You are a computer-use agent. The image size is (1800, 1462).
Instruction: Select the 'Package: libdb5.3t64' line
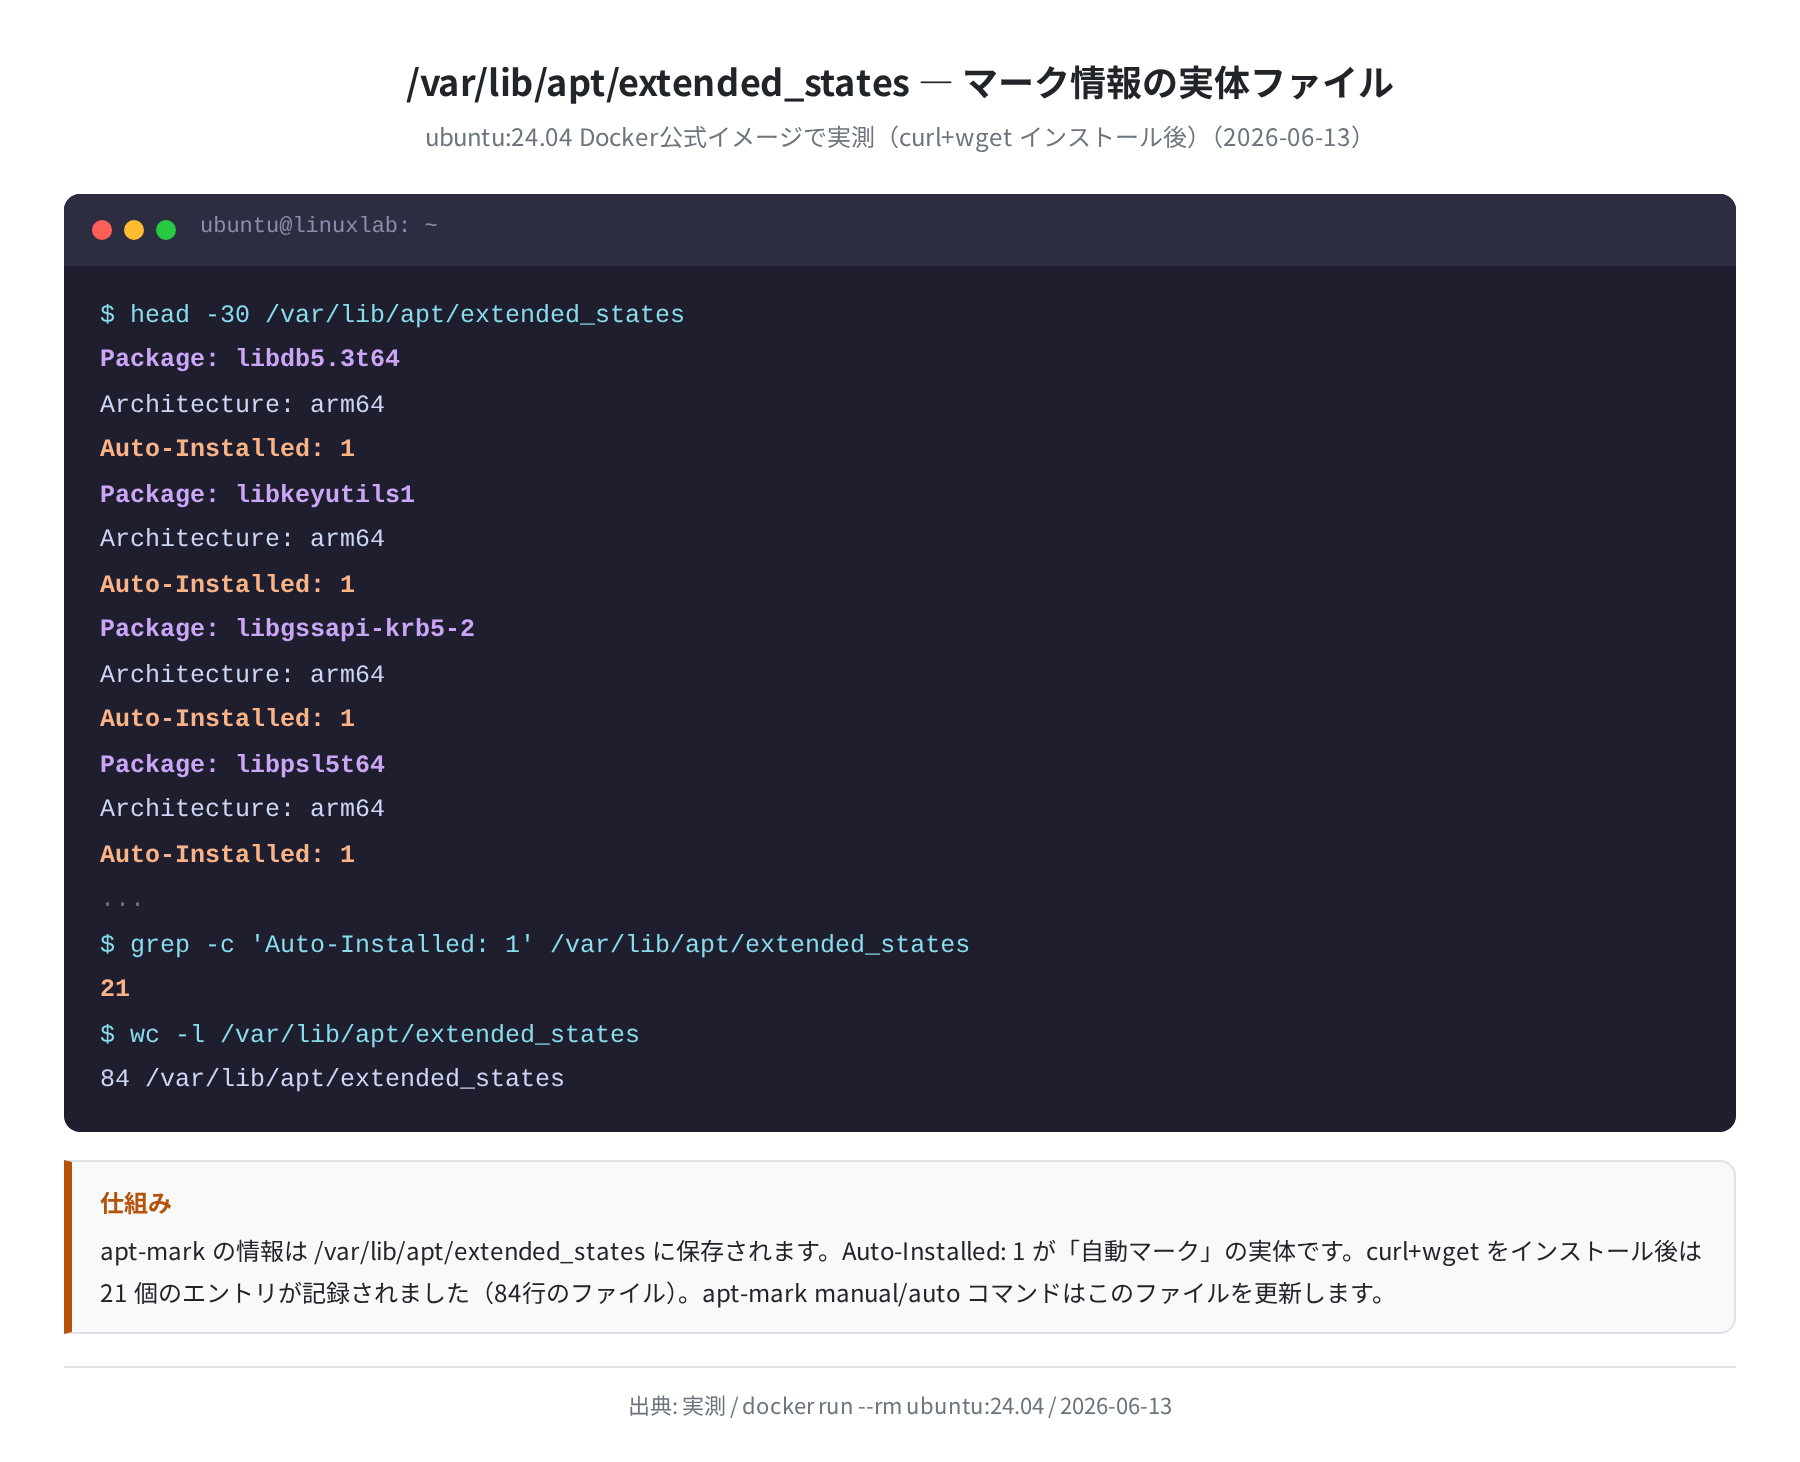(x=250, y=358)
